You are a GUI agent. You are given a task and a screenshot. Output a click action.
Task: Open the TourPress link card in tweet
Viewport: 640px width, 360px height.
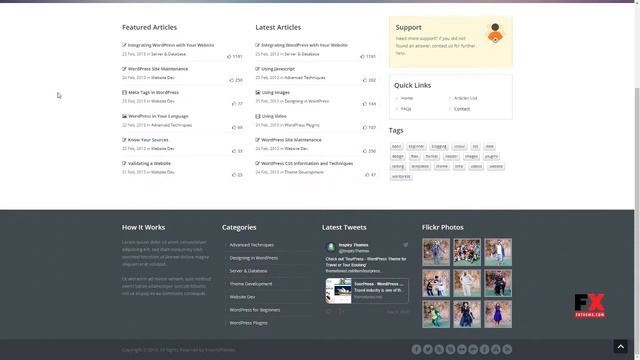tap(367, 291)
